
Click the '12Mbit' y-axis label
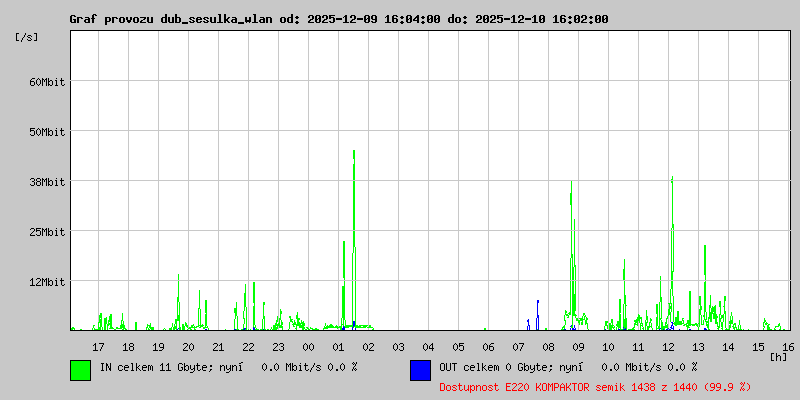(x=47, y=282)
